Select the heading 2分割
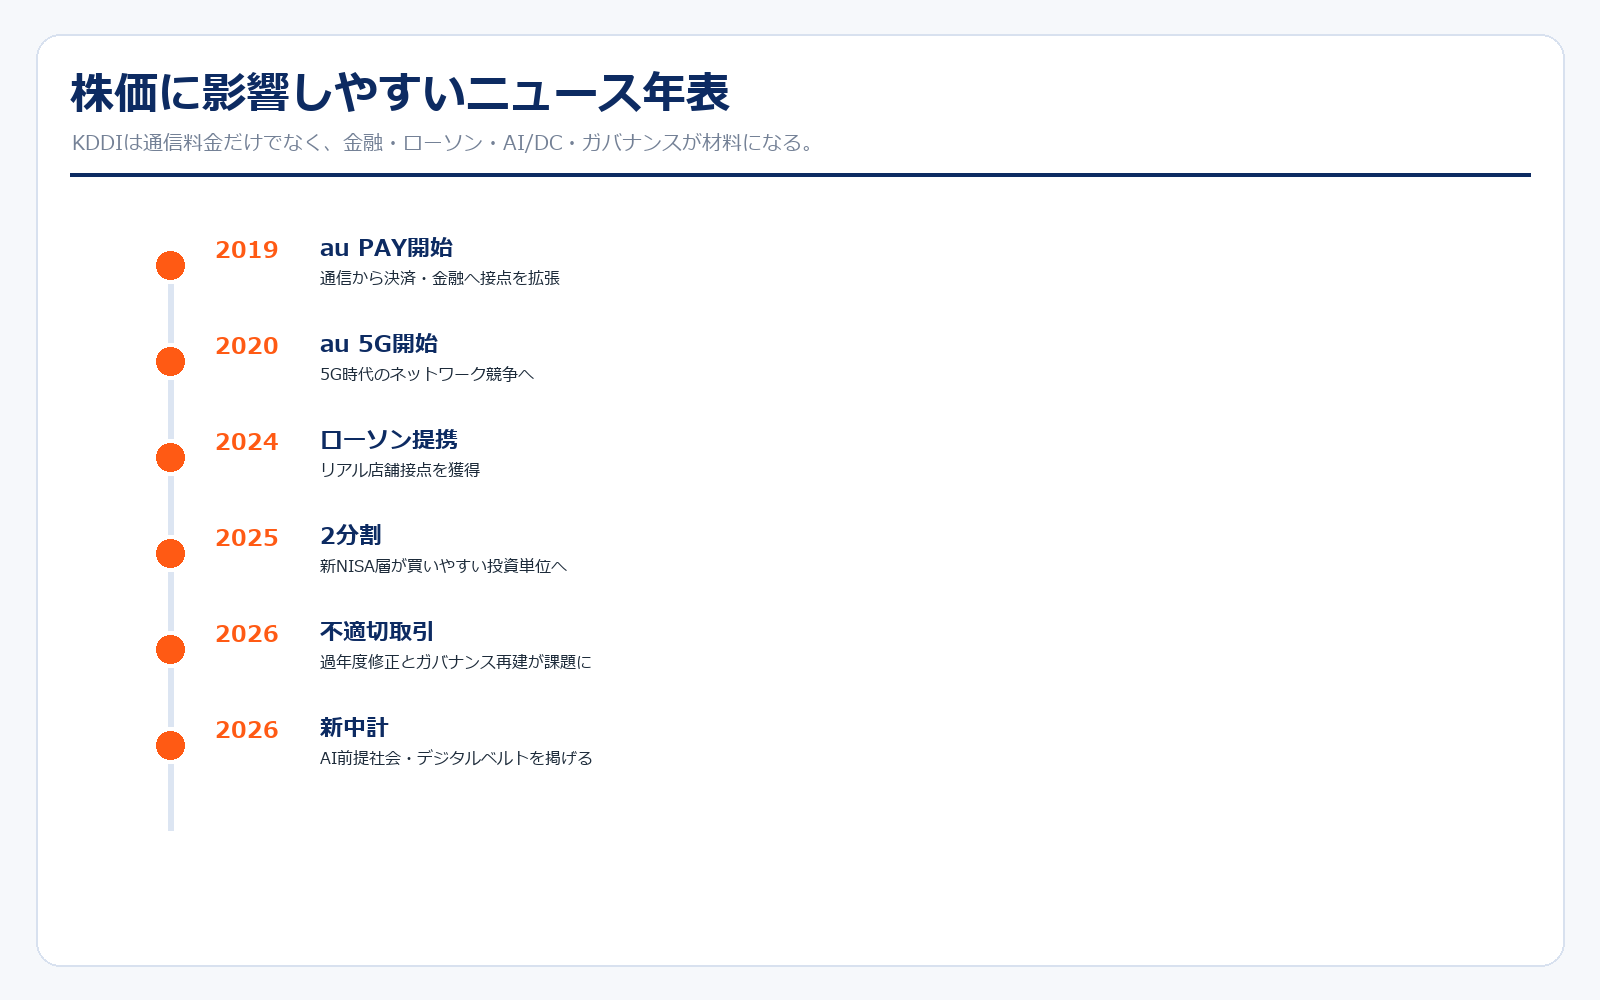The image size is (1600, 1000). point(351,536)
